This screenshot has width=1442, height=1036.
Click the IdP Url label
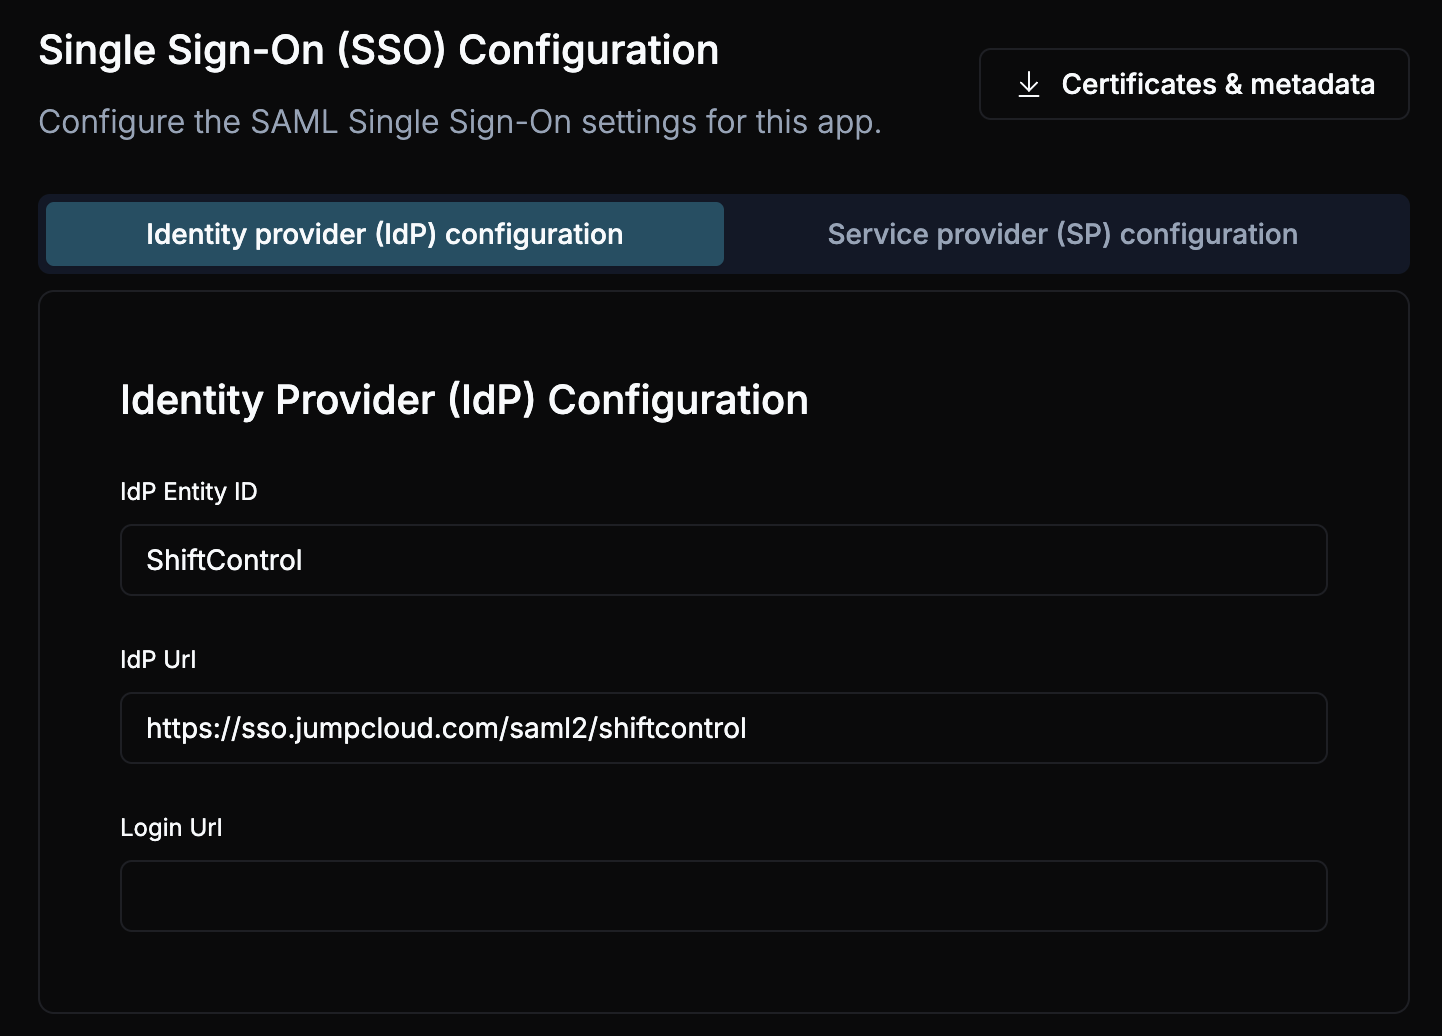158,659
